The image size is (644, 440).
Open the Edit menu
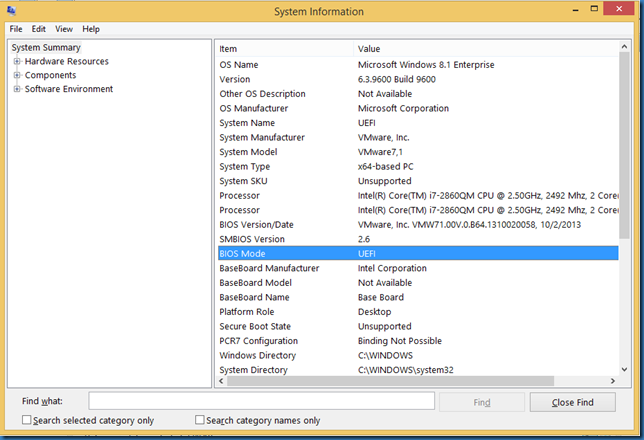click(39, 29)
